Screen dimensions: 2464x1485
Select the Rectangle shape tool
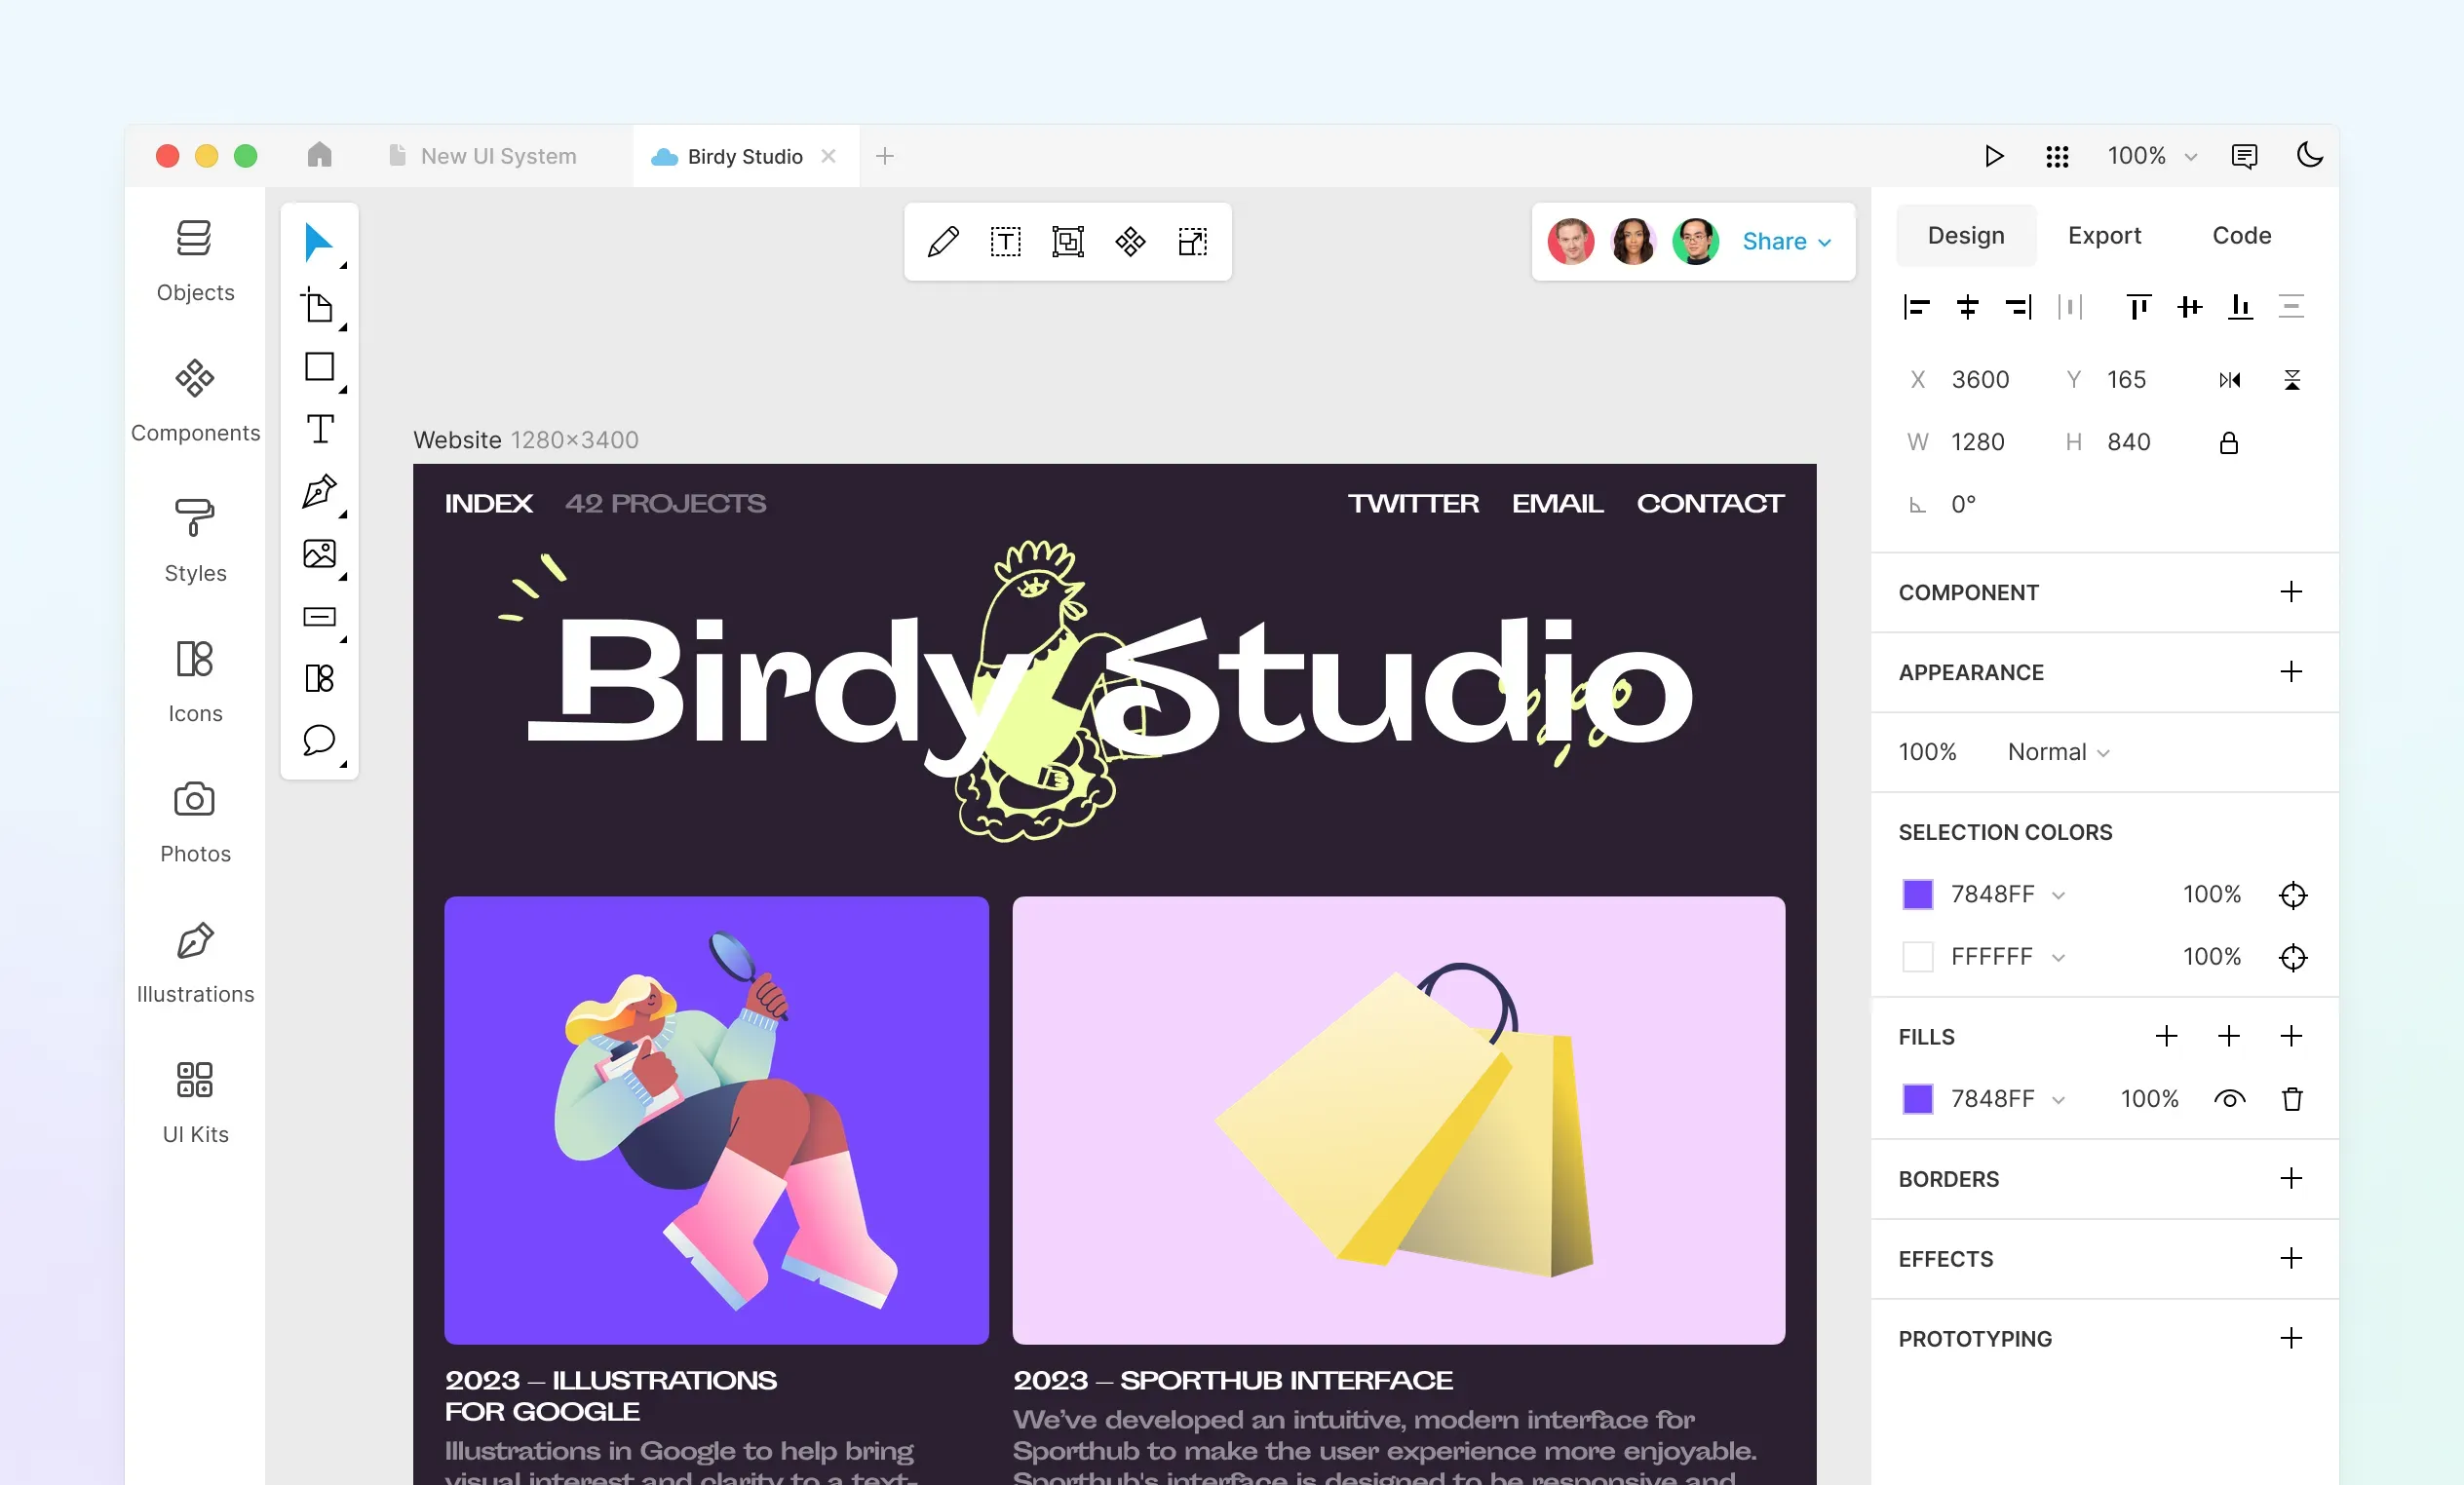(319, 367)
